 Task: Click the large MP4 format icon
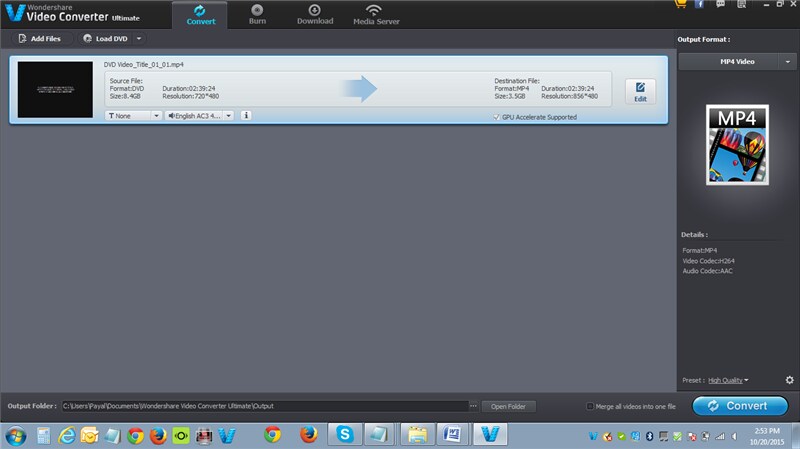tap(737, 145)
